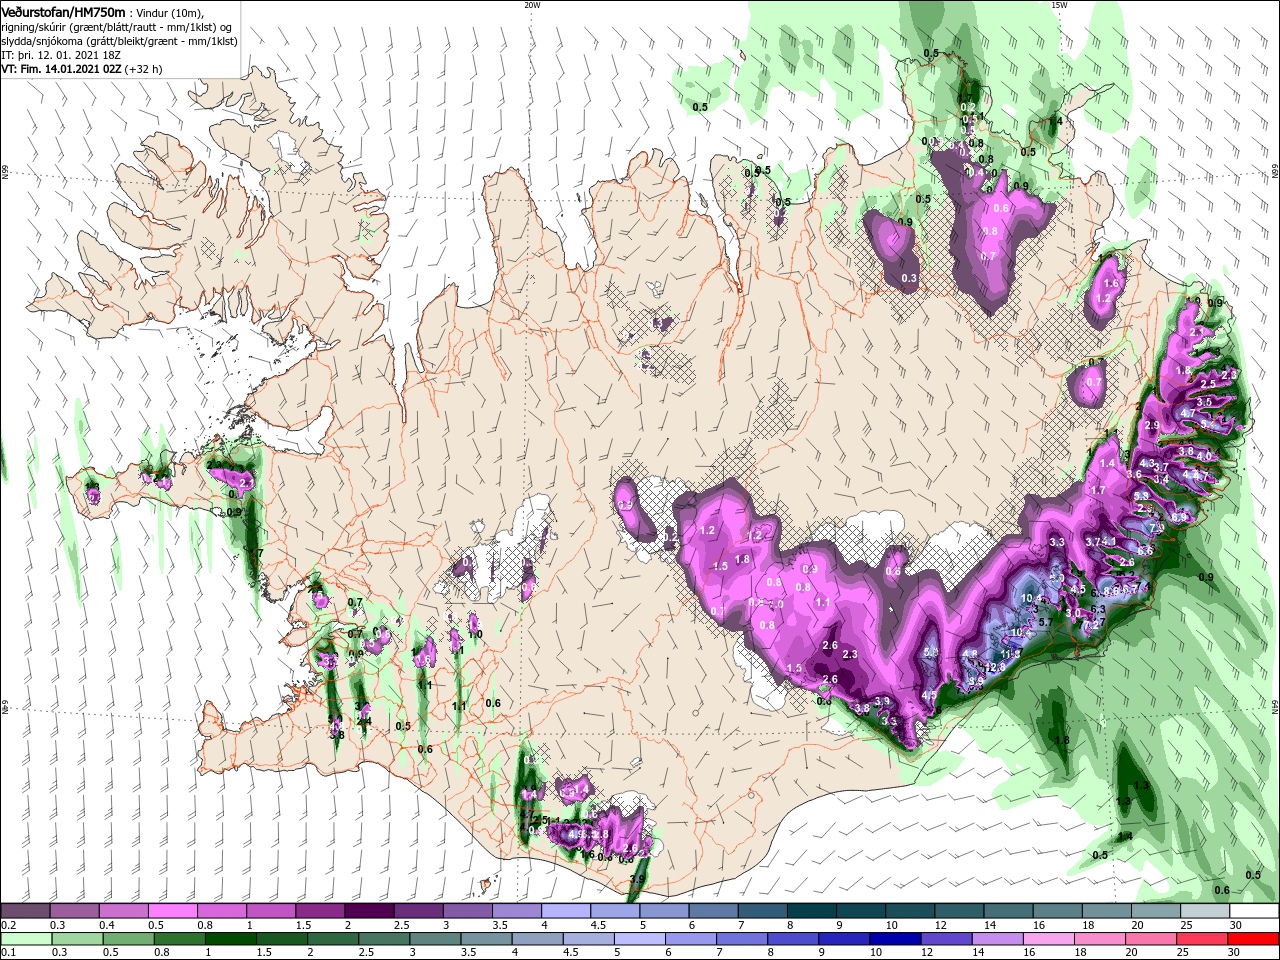Pick the white 30+ snow legend swatch
This screenshot has width=1280, height=960.
[x=1252, y=911]
